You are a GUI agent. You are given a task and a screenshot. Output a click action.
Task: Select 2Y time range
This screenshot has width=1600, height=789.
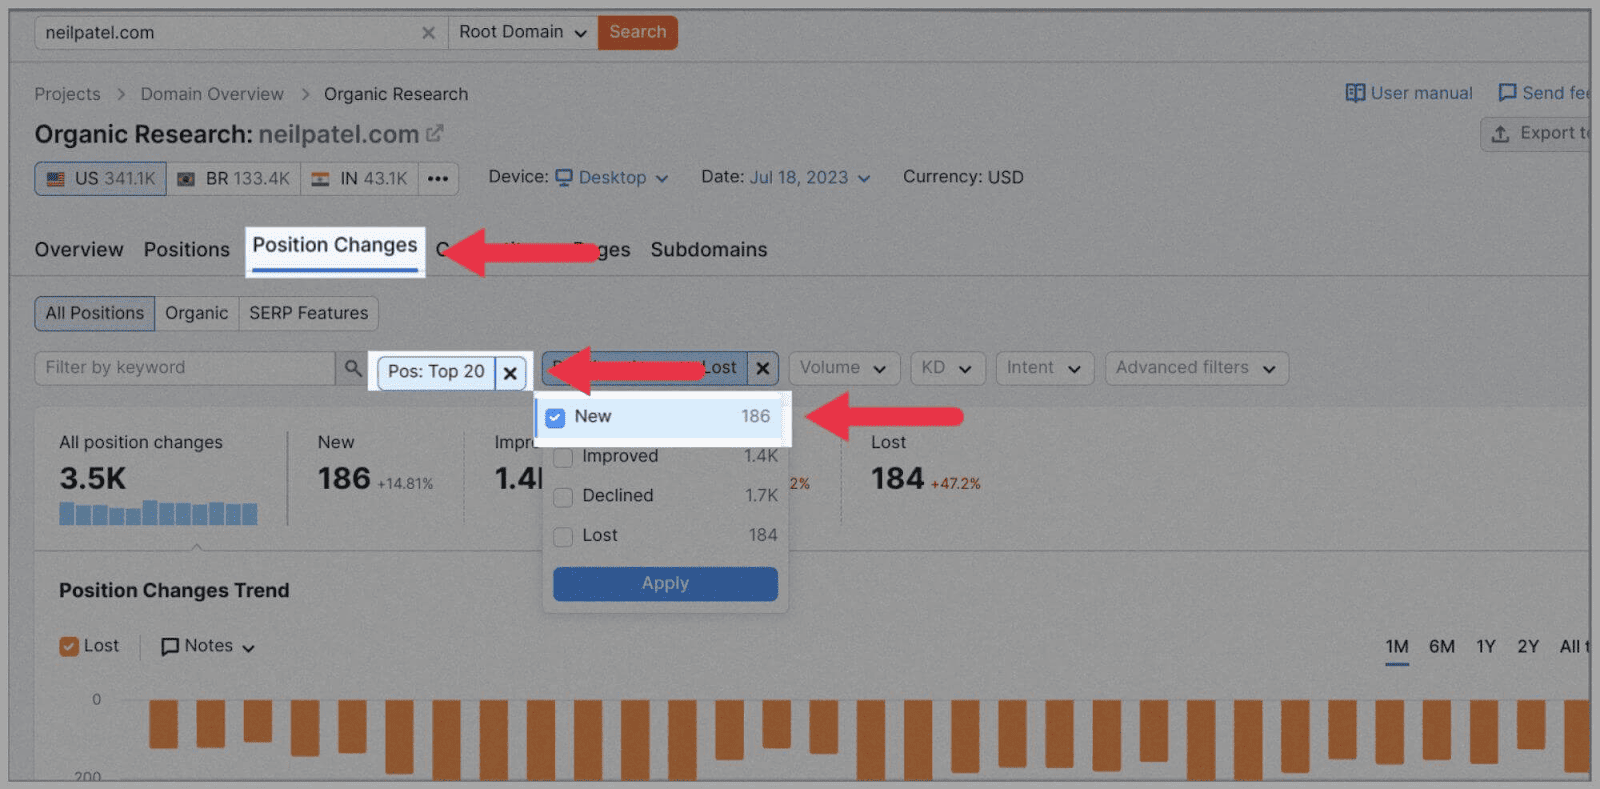[x=1528, y=647]
